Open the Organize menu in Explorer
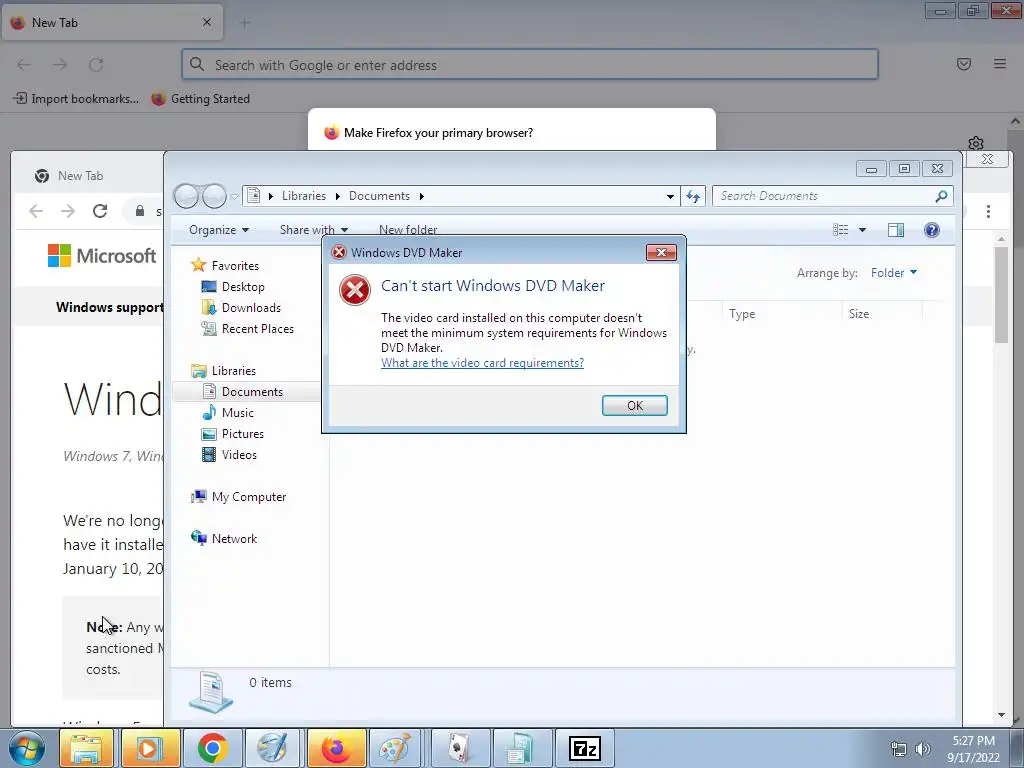This screenshot has height=768, width=1024. (219, 230)
